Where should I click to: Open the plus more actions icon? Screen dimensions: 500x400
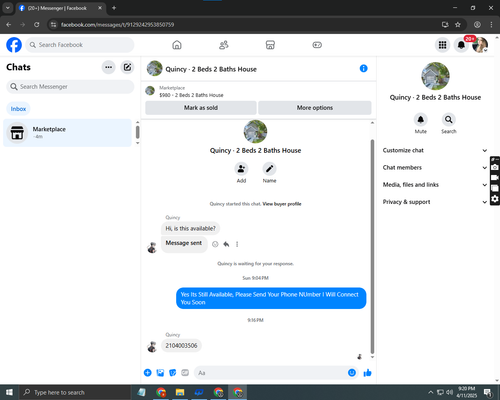tap(148, 373)
